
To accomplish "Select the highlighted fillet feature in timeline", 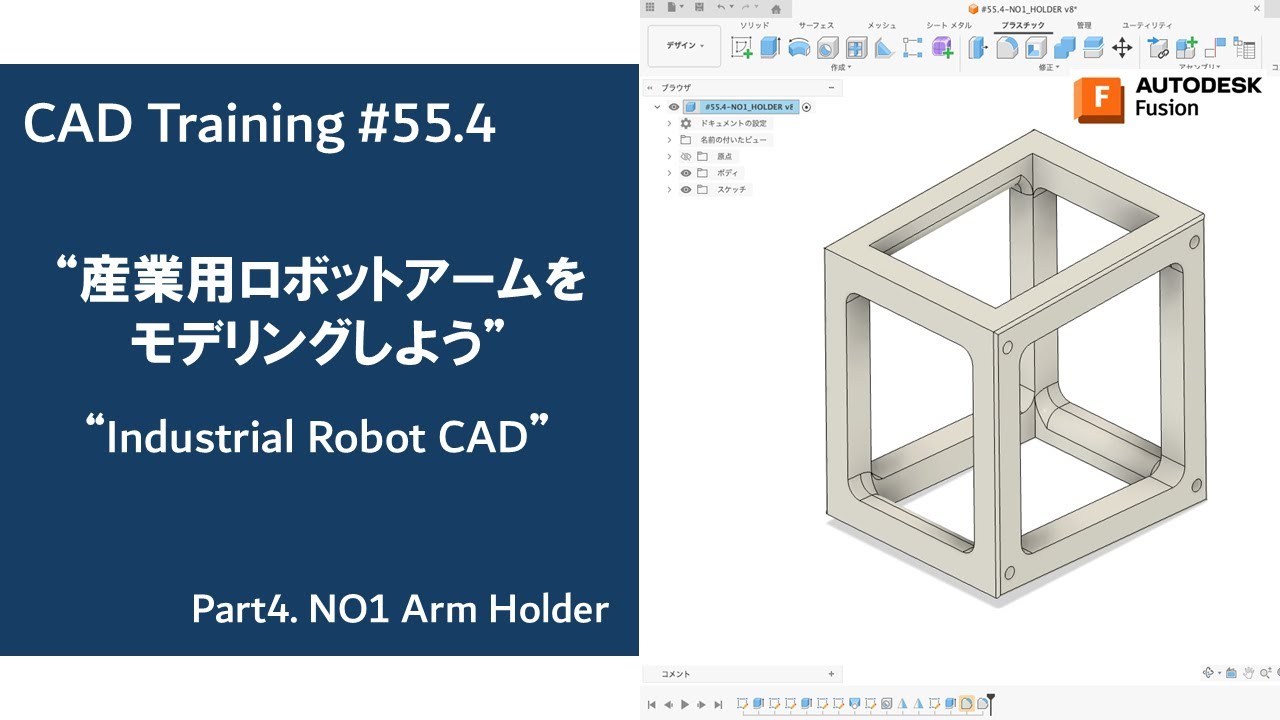I will click(967, 704).
